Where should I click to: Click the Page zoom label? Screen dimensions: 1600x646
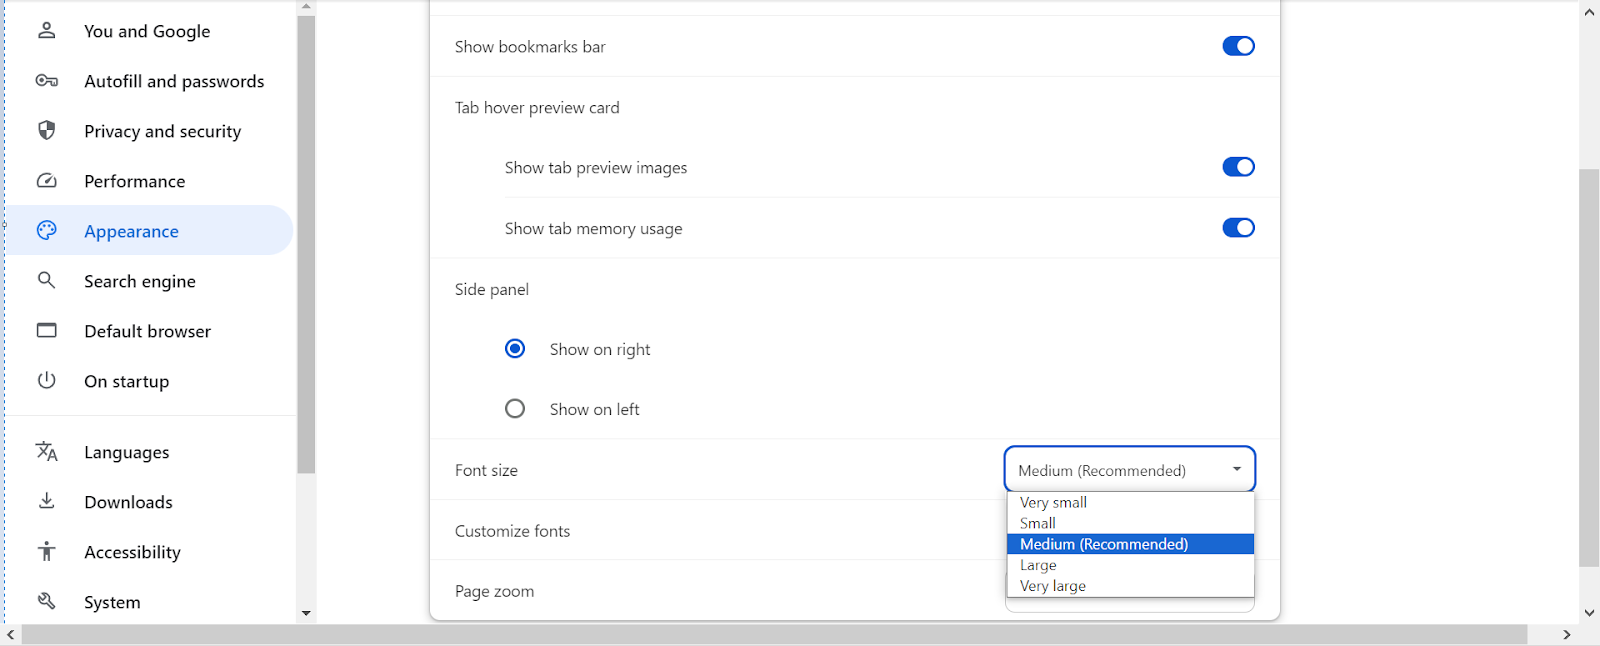(x=494, y=591)
